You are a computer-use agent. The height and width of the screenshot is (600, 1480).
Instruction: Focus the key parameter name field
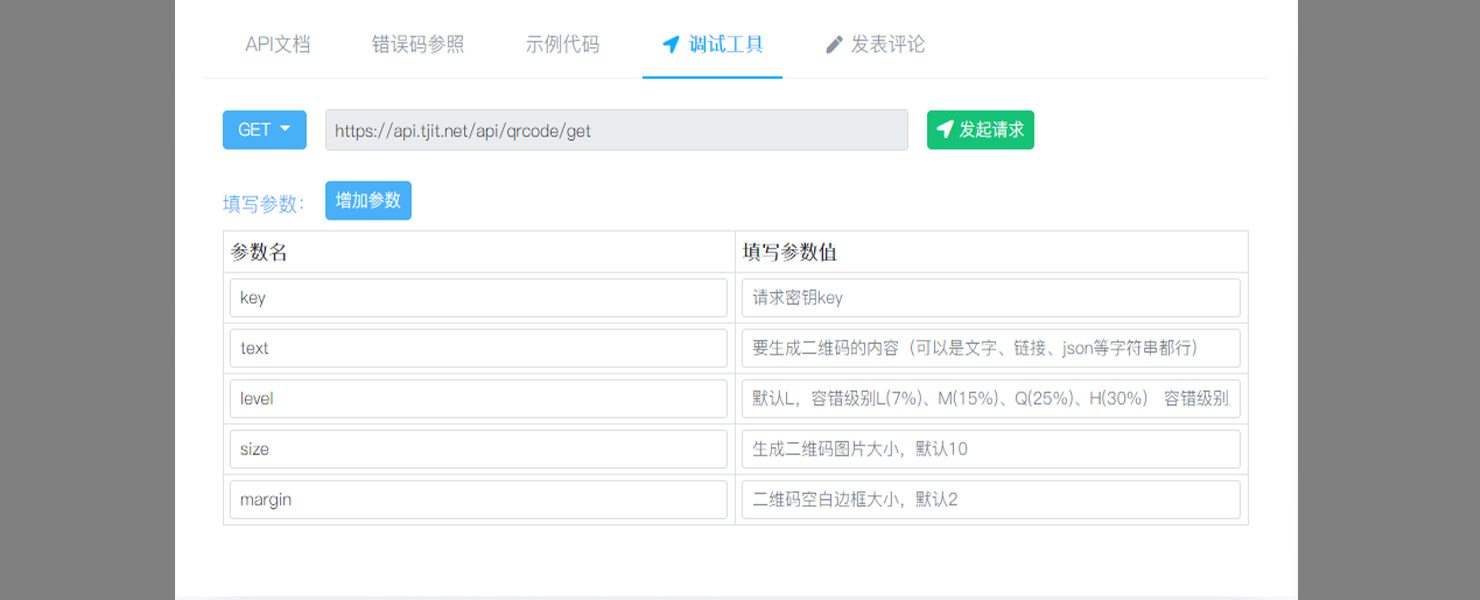coord(478,298)
